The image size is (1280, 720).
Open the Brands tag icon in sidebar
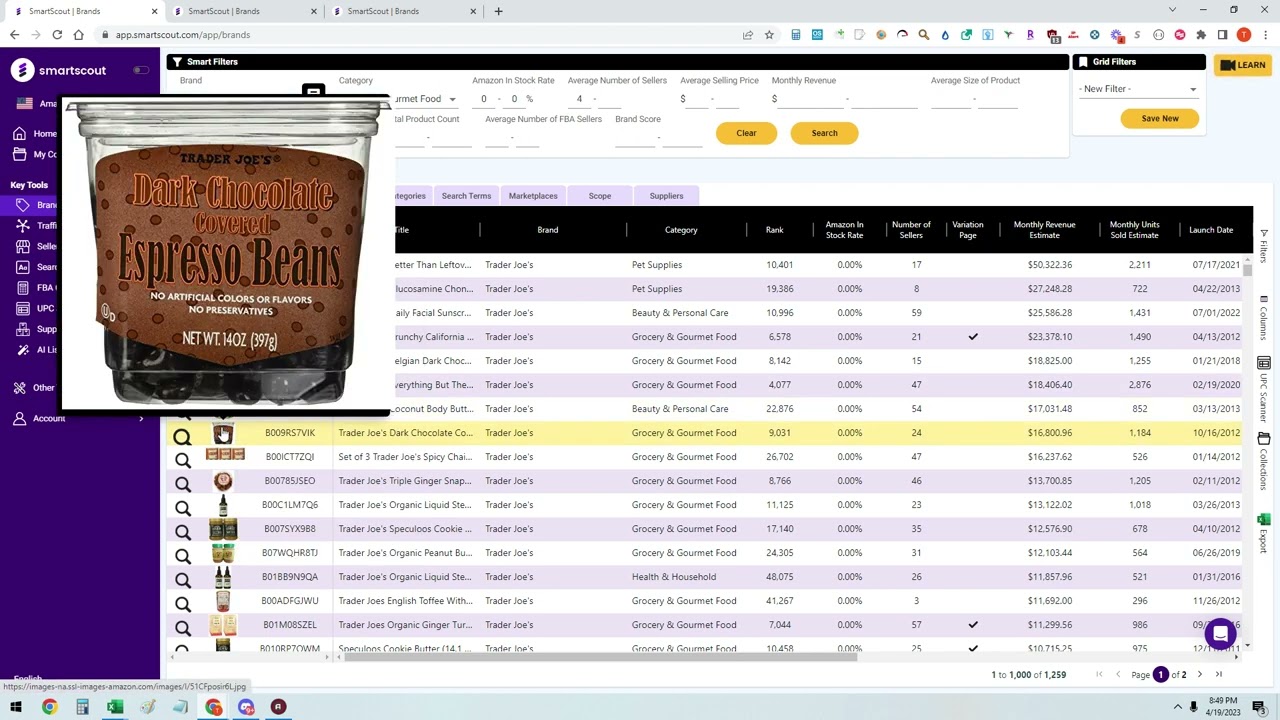tap(21, 205)
